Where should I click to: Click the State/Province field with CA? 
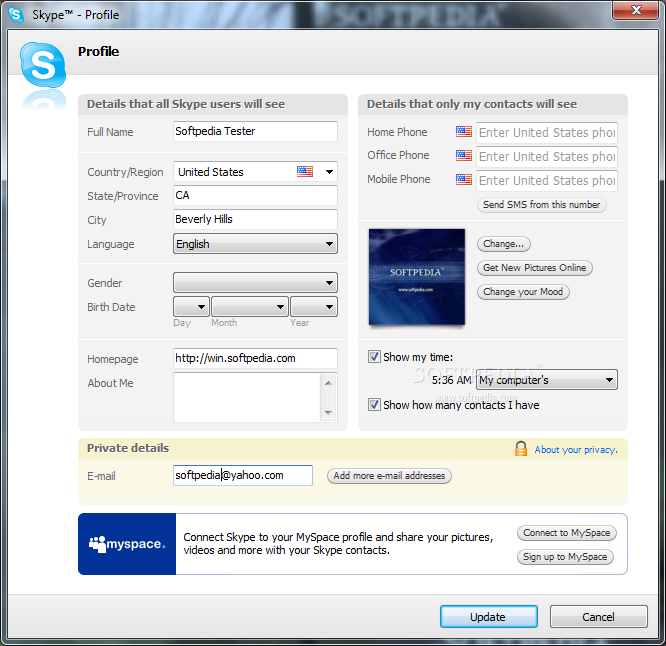click(x=255, y=195)
